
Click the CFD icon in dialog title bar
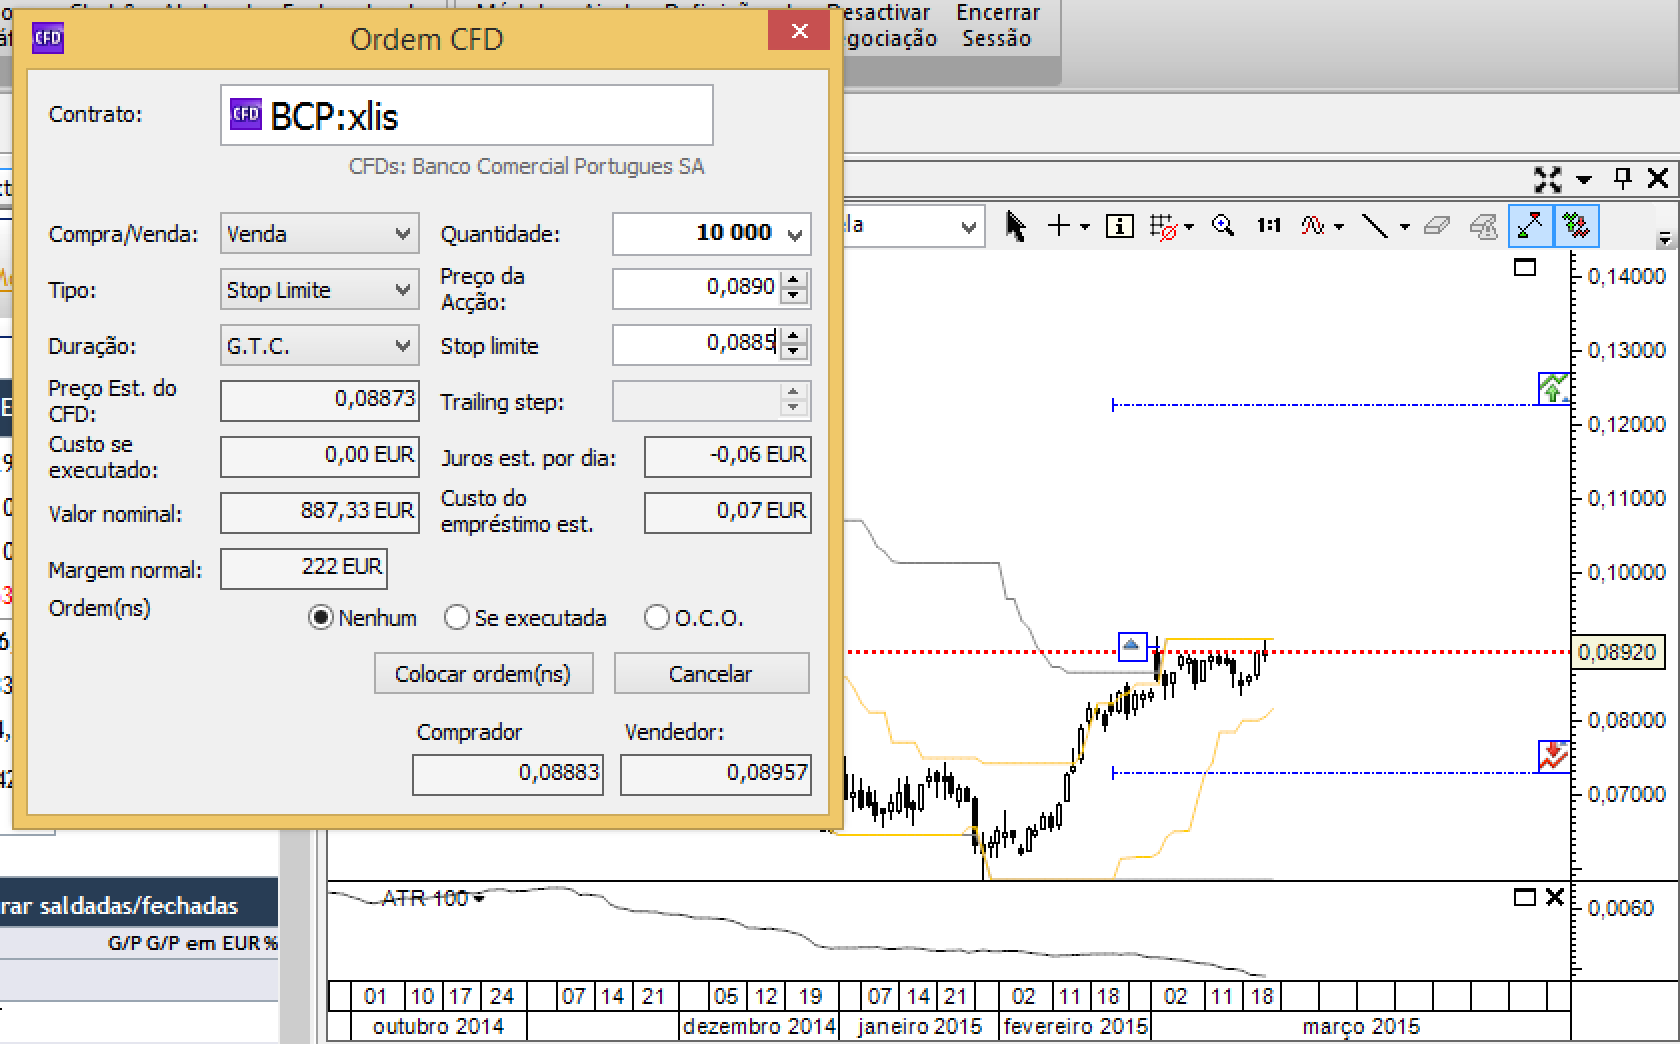pos(48,39)
